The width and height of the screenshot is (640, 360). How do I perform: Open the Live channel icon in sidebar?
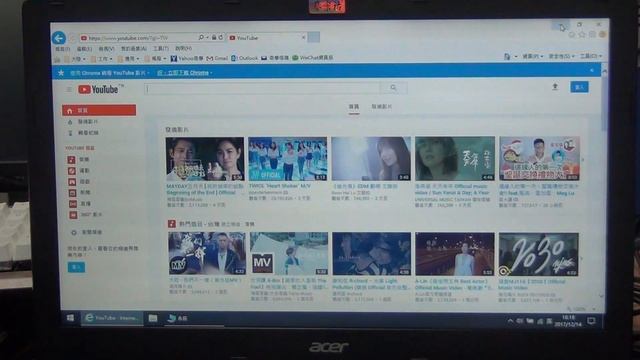[x=73, y=204]
